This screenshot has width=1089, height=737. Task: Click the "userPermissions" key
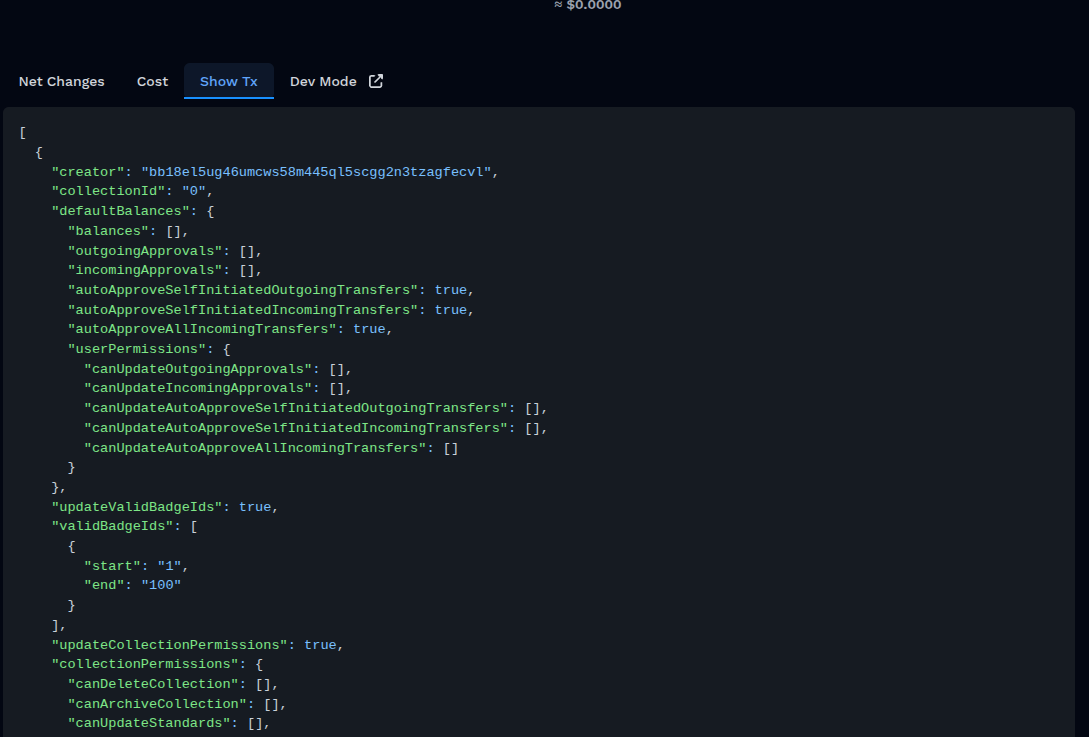(136, 349)
